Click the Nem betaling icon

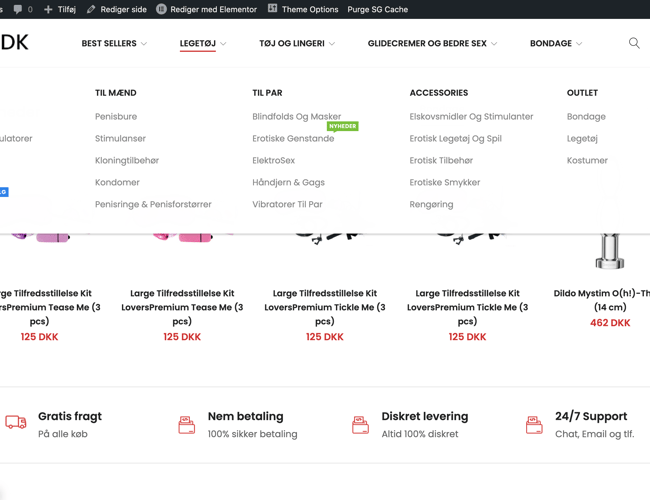pos(187,425)
